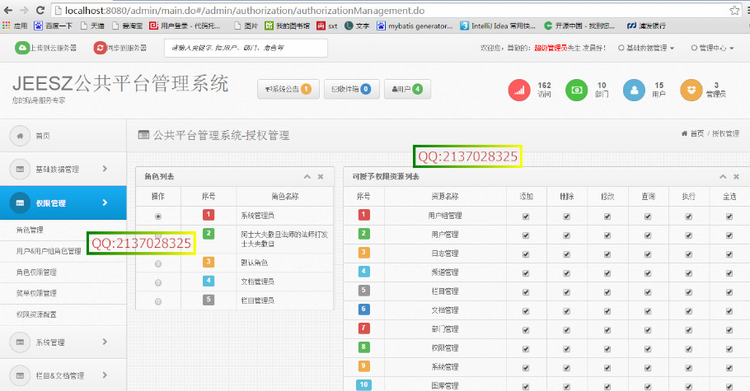This screenshot has width=750, height=391.
Task: Expand 系统管理 with its sidebar chevron
Action: [x=105, y=342]
